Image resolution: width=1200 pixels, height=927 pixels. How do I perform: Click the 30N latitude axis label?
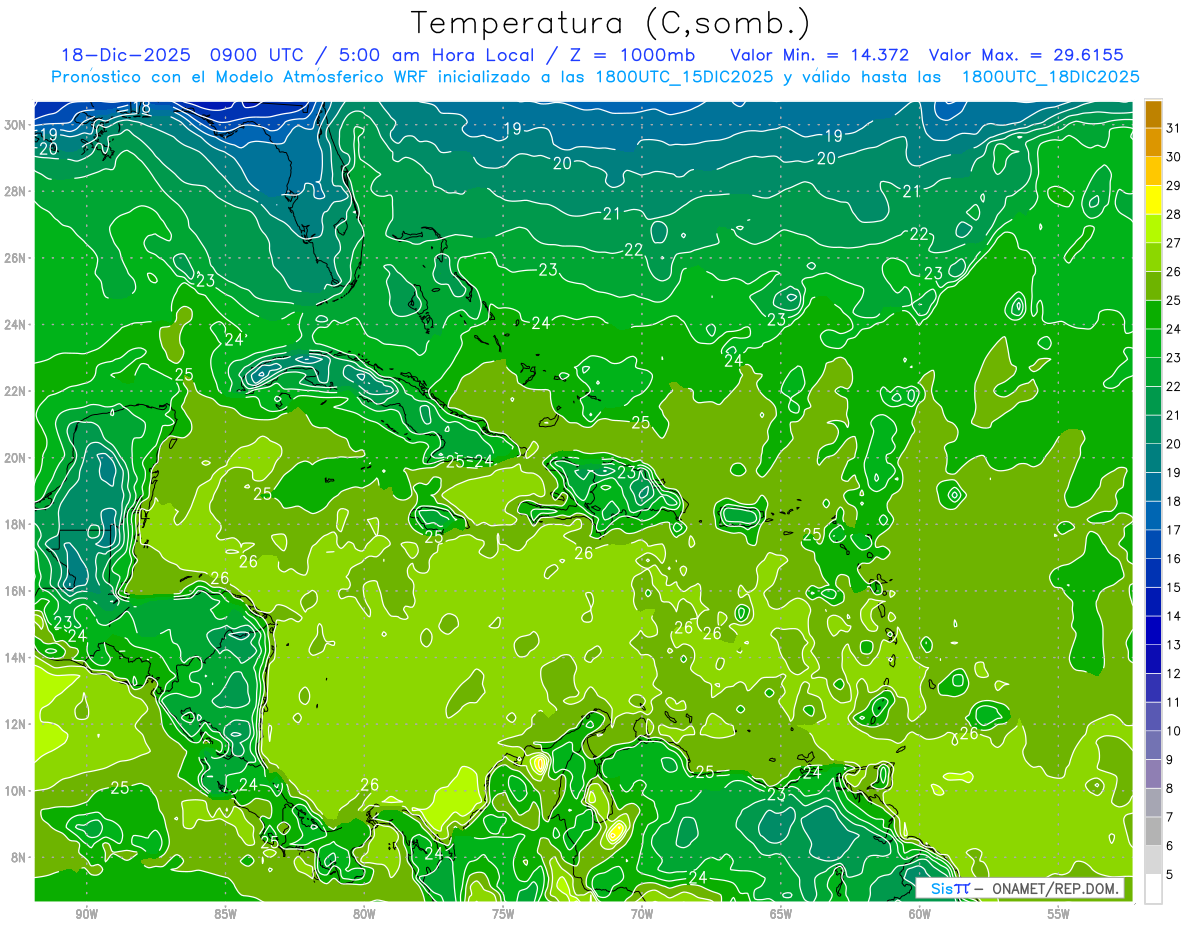[15, 124]
